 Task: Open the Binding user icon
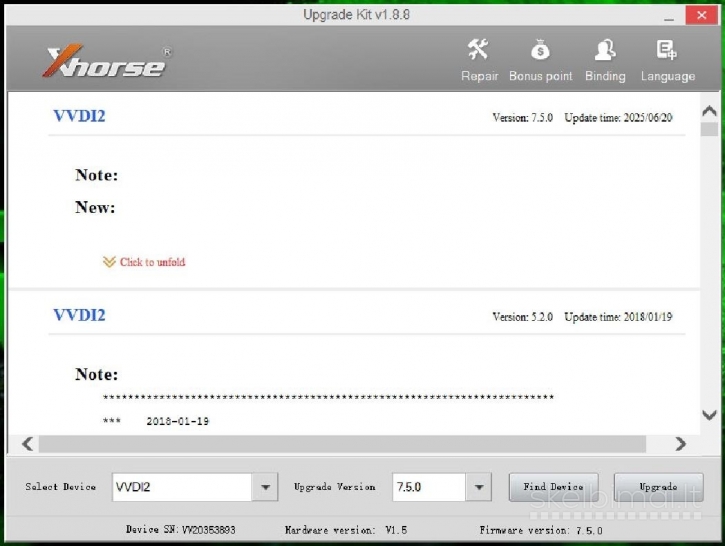pyautogui.click(x=605, y=50)
